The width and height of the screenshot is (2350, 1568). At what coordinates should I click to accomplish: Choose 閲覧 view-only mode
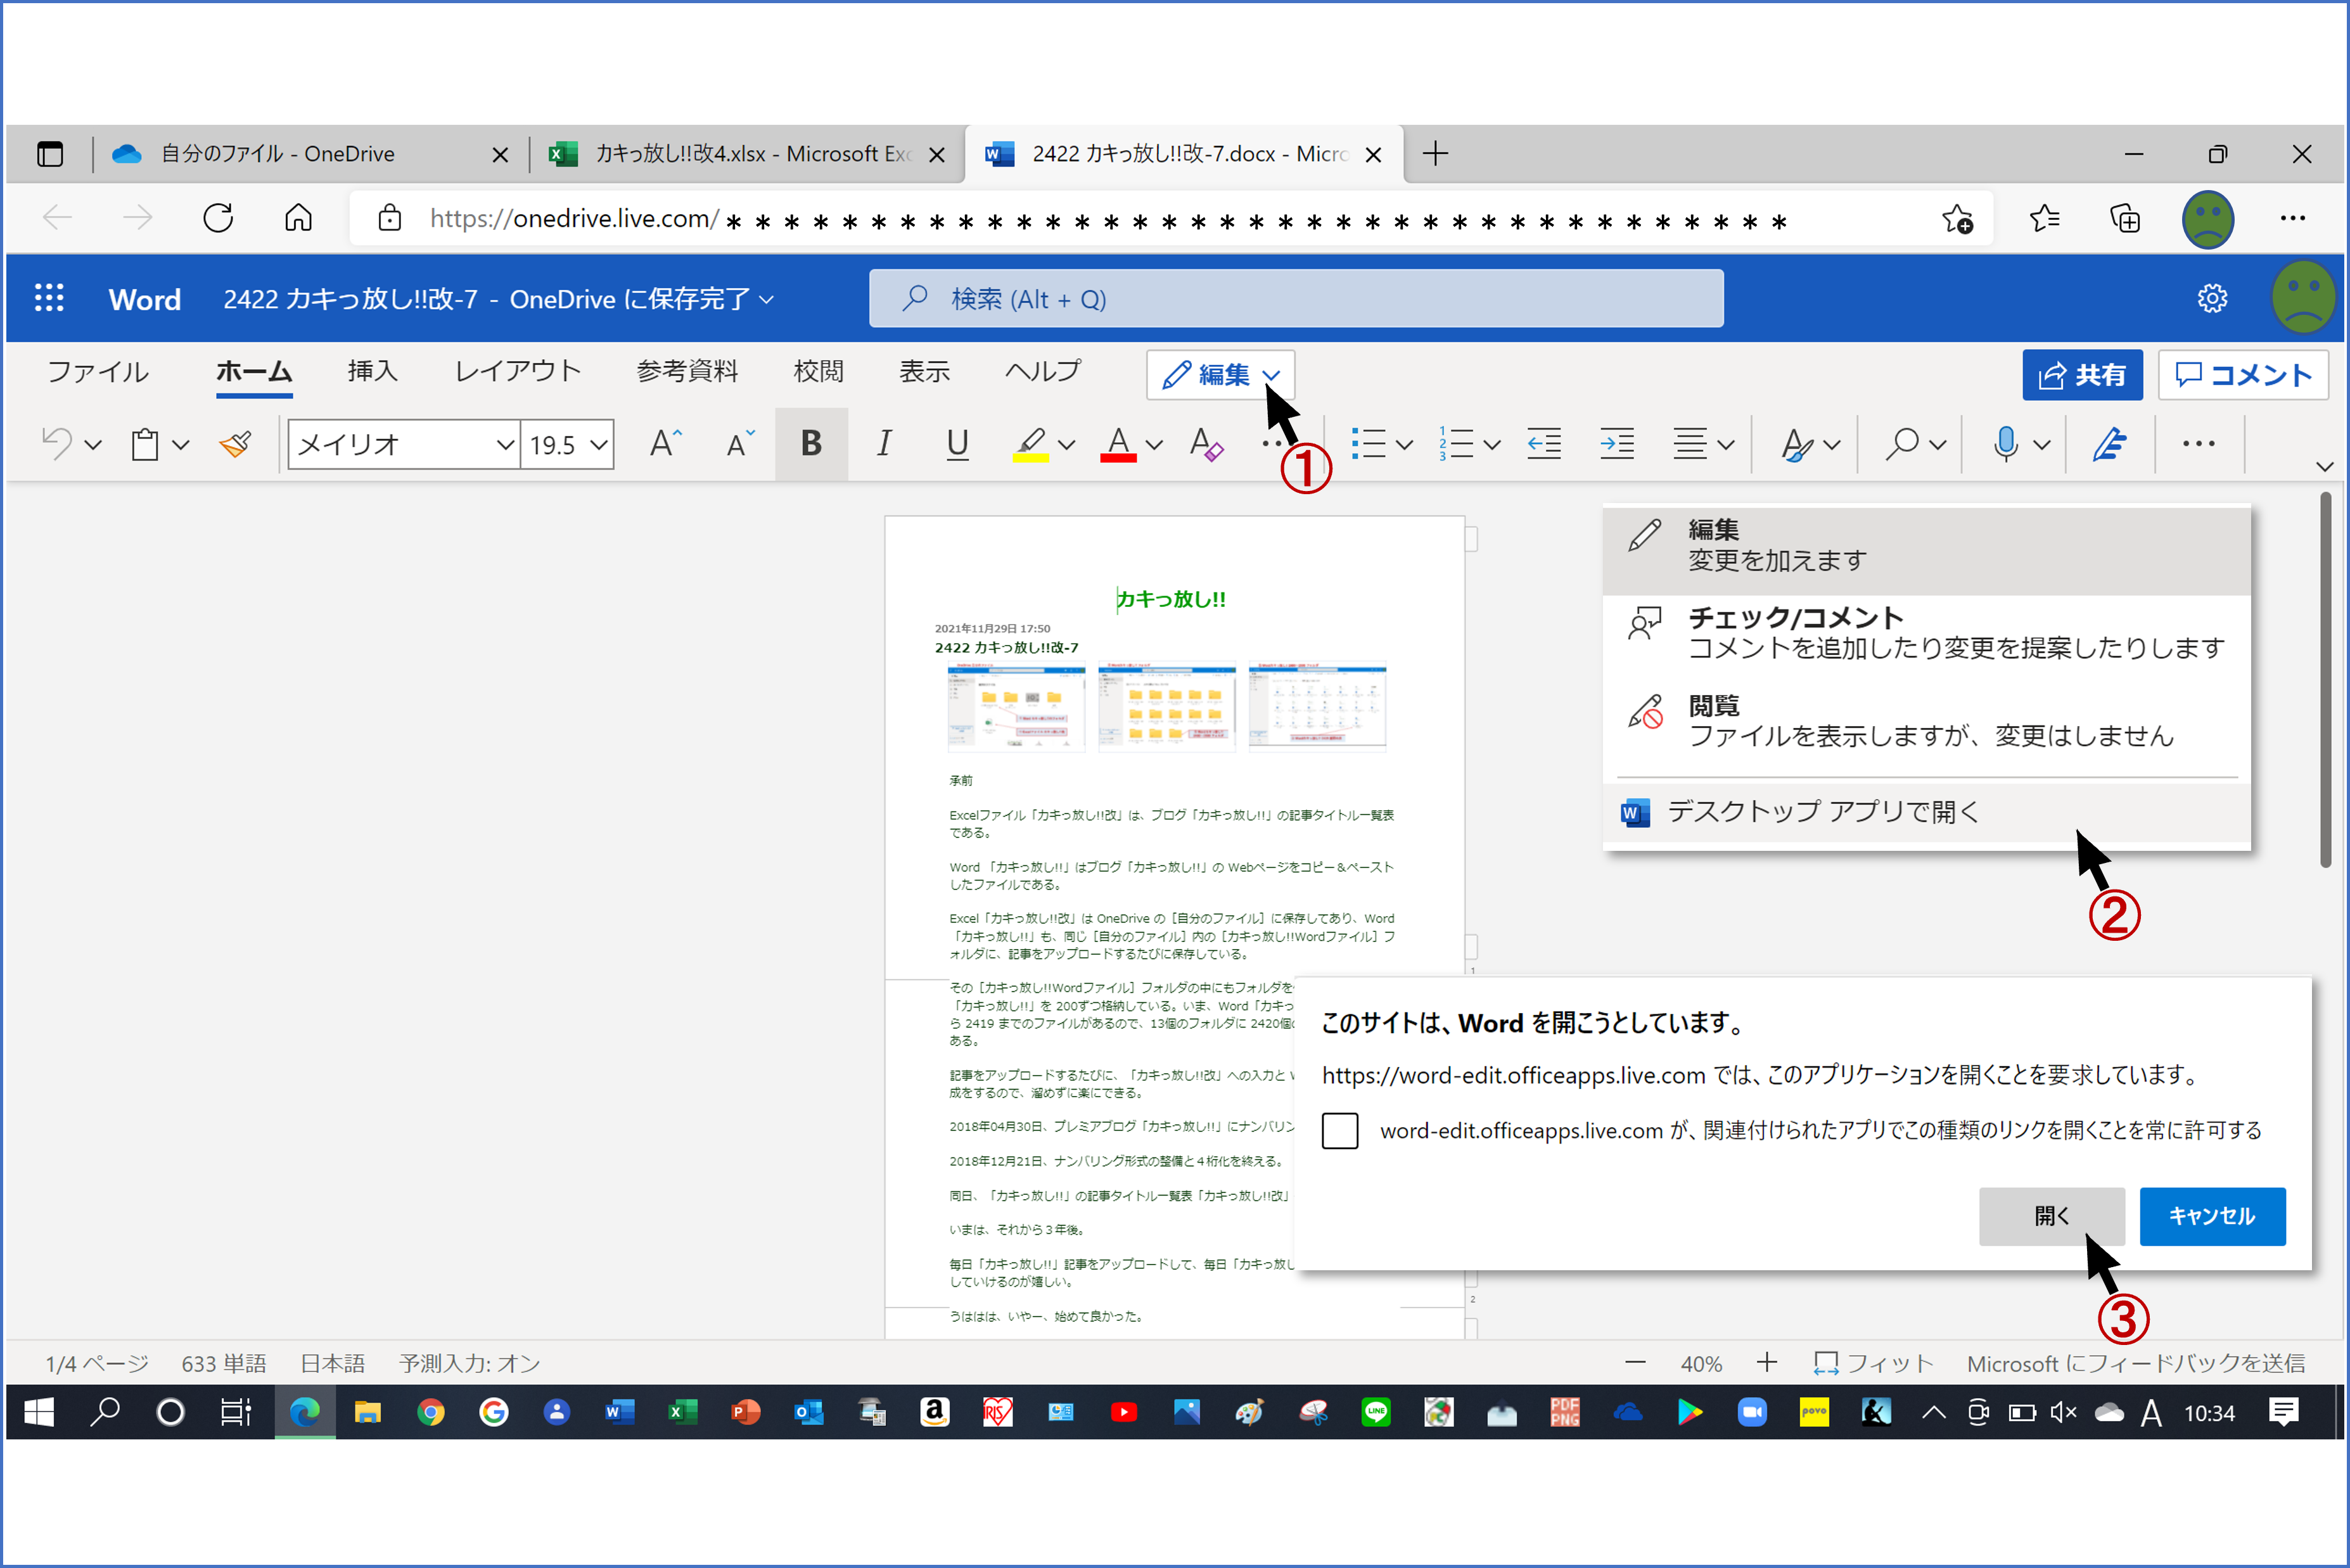(1926, 721)
